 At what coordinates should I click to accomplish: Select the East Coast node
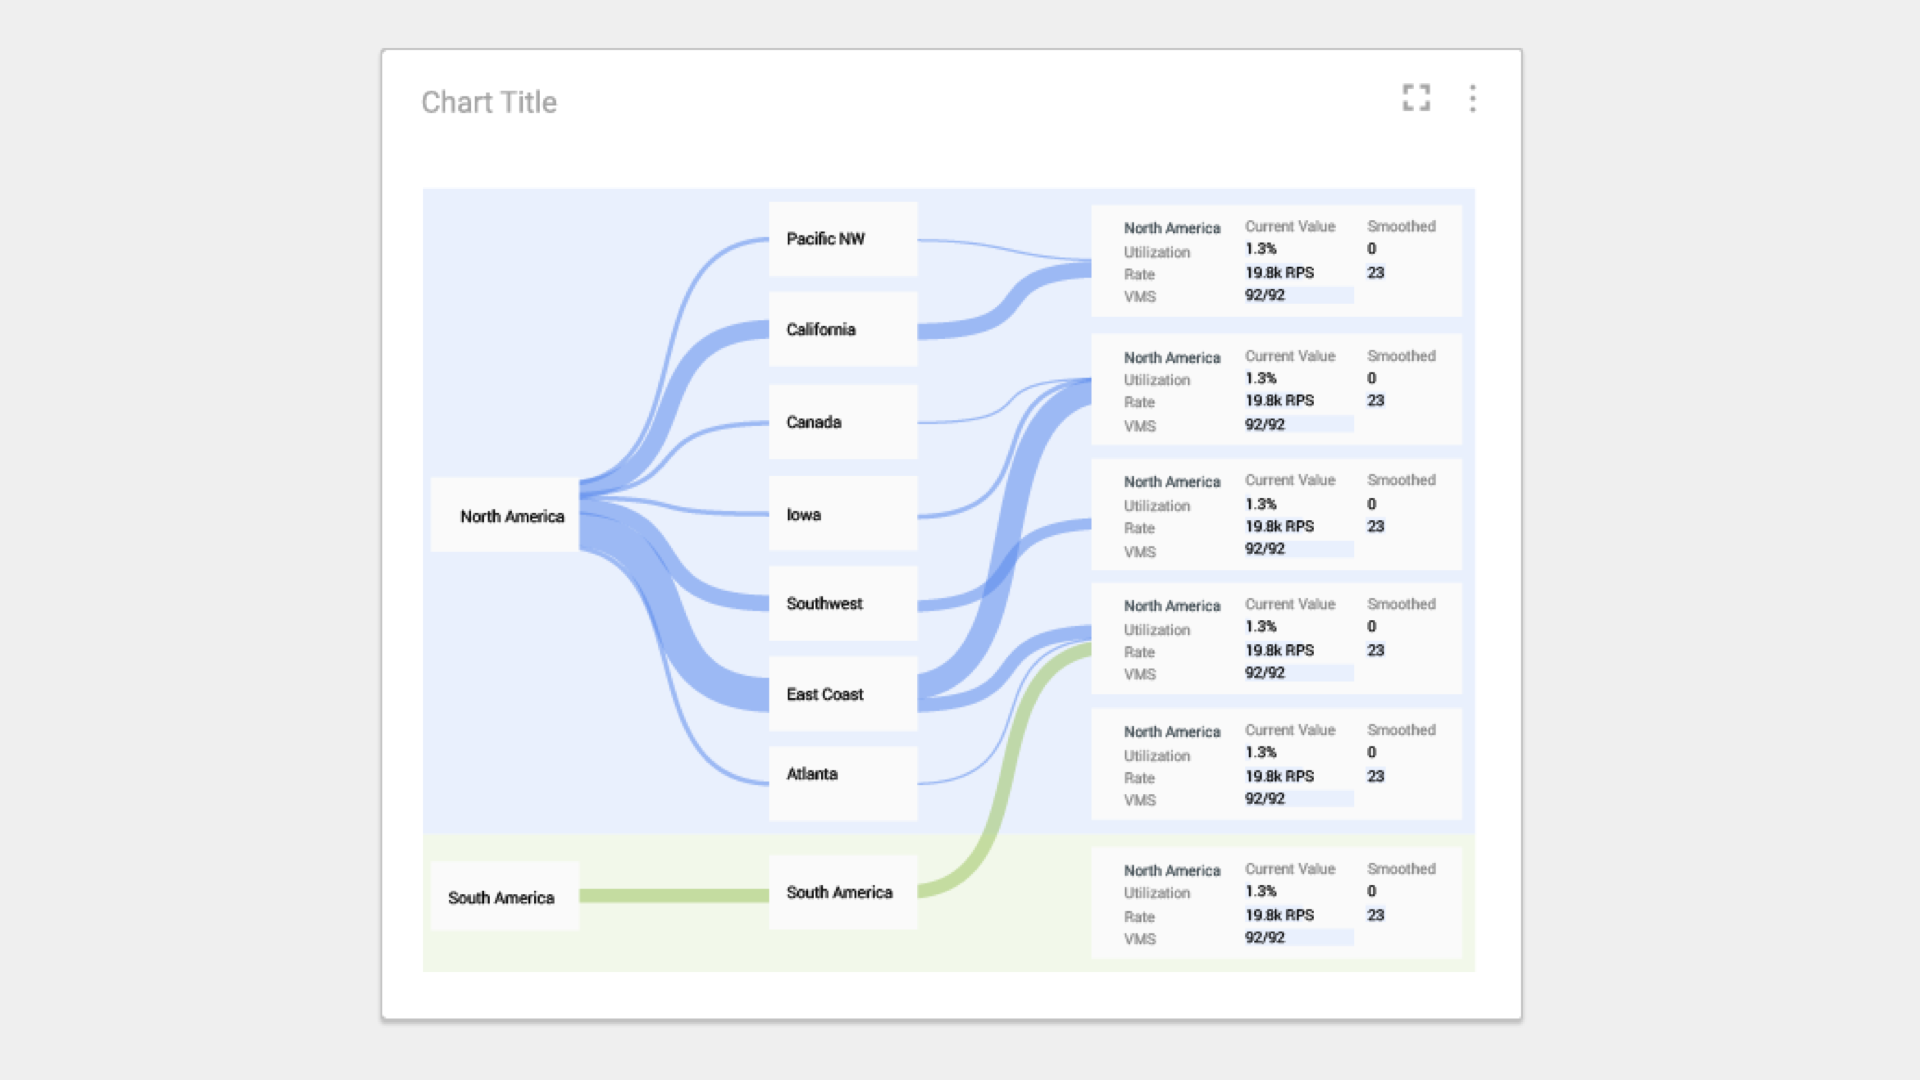click(842, 694)
